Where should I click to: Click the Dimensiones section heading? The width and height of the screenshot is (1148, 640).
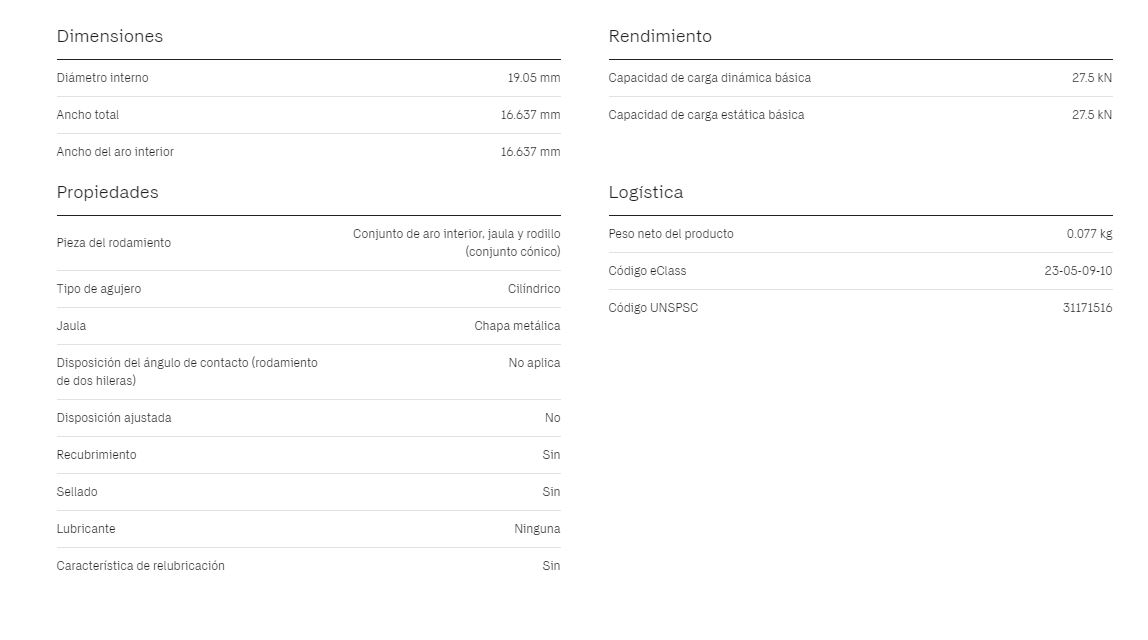click(110, 36)
